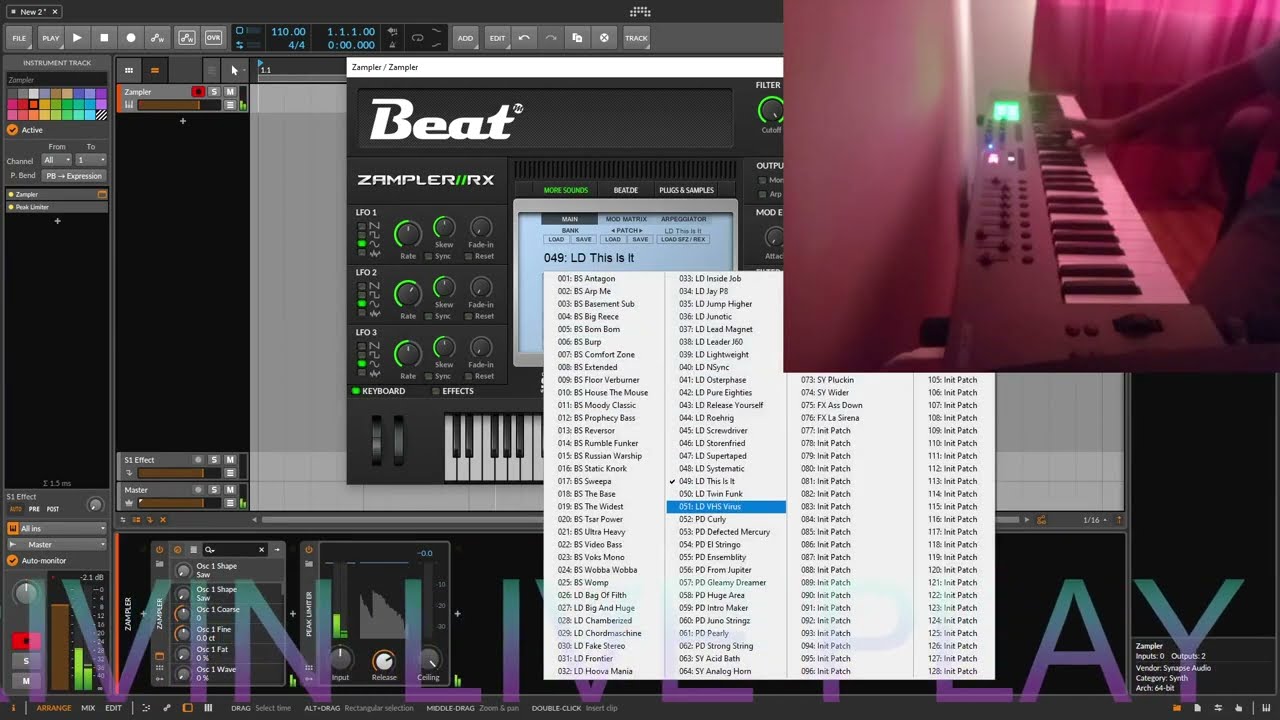Click the MORE SOUNDS button in Zampler
Image resolution: width=1280 pixels, height=720 pixels.
click(566, 190)
